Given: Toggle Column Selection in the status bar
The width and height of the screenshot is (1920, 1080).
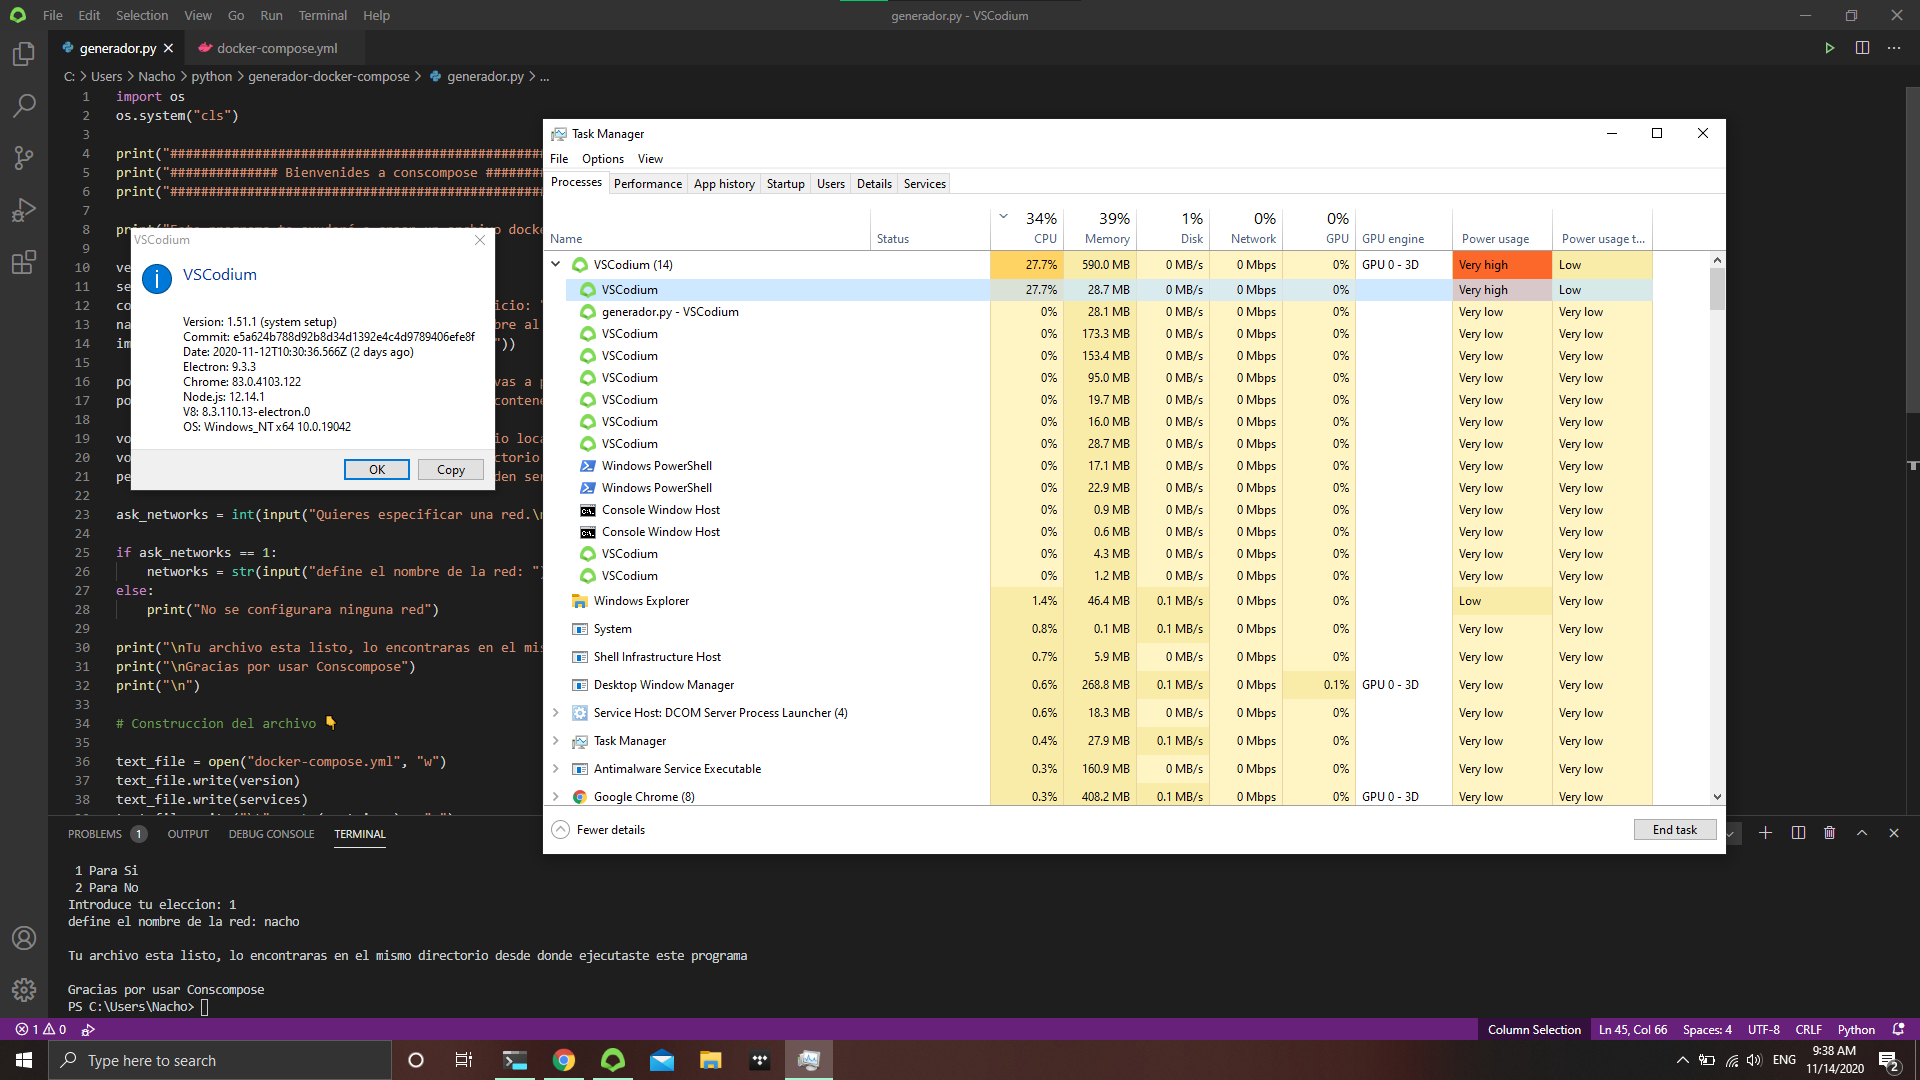Looking at the screenshot, I should (1533, 1029).
